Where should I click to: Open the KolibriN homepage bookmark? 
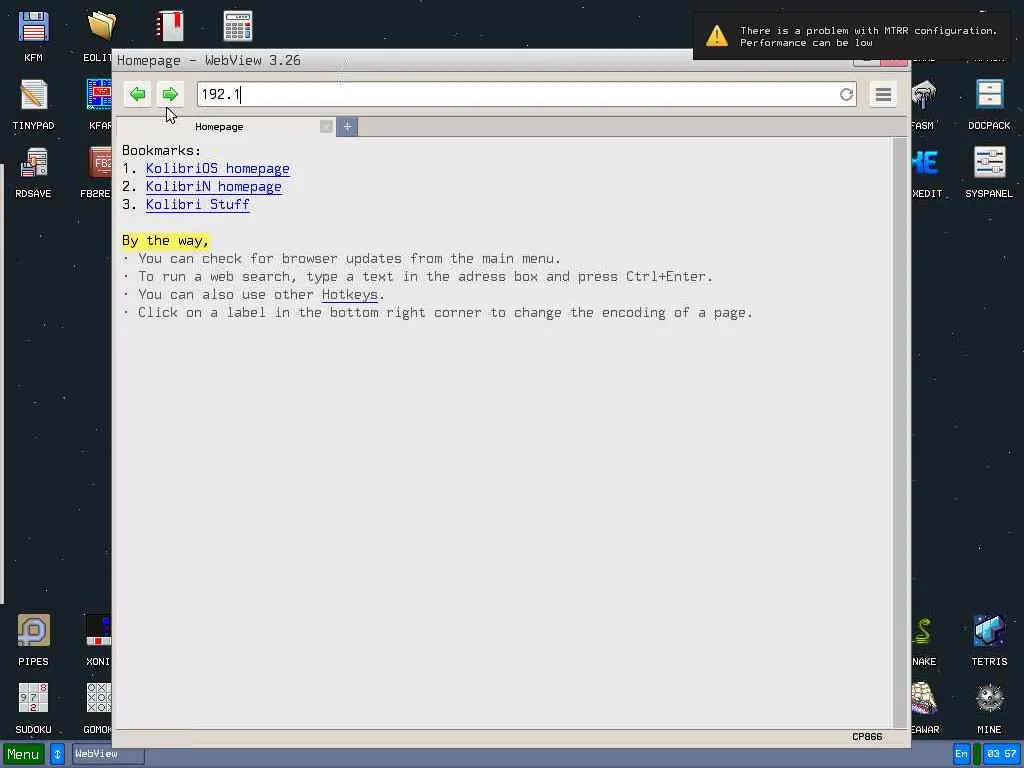tap(214, 187)
